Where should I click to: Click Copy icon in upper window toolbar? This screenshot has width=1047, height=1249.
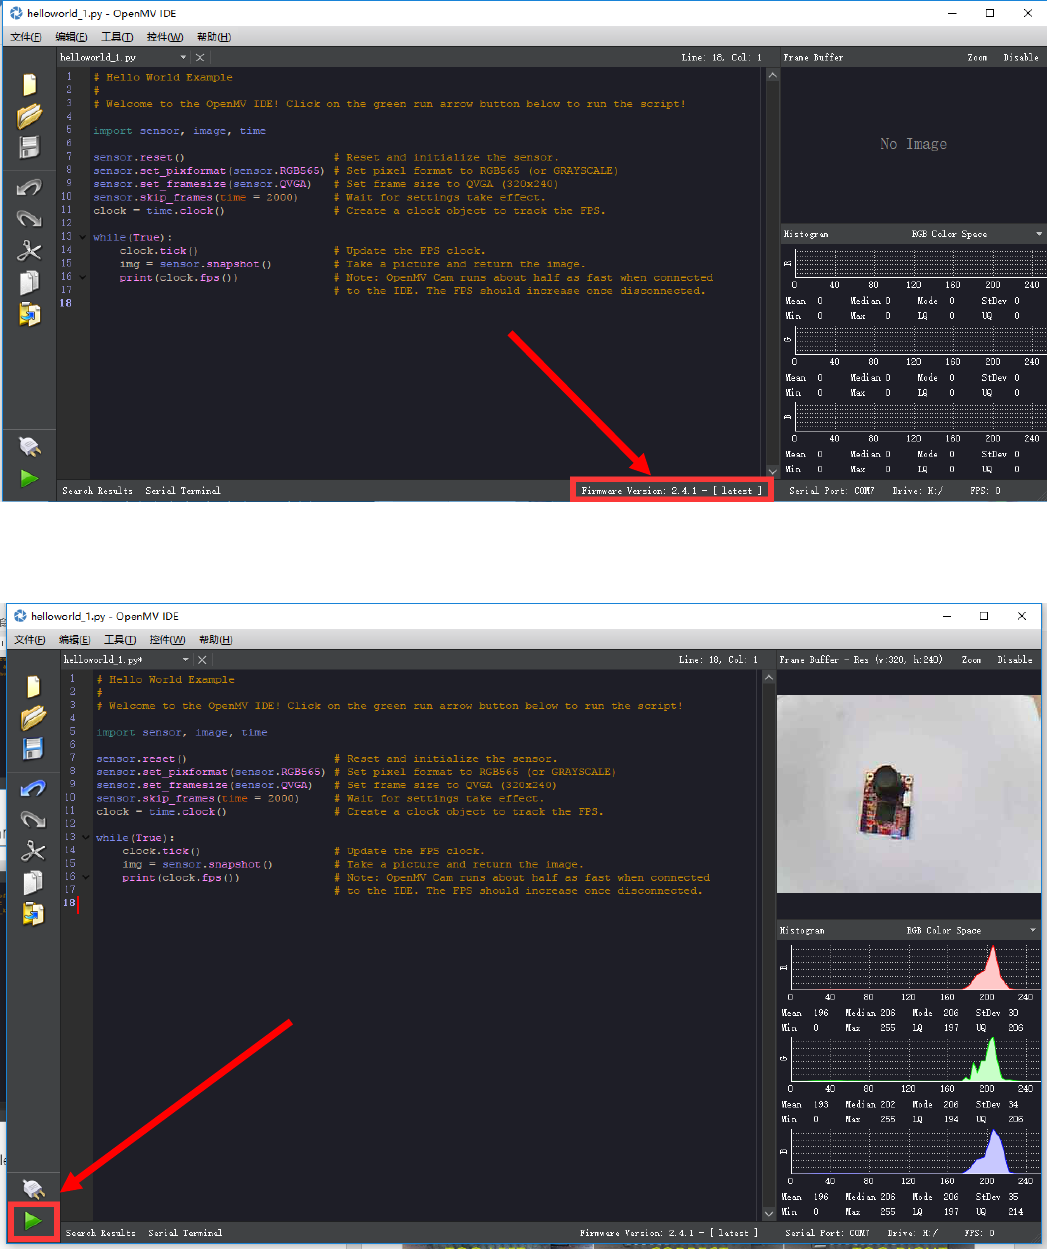tap(30, 282)
